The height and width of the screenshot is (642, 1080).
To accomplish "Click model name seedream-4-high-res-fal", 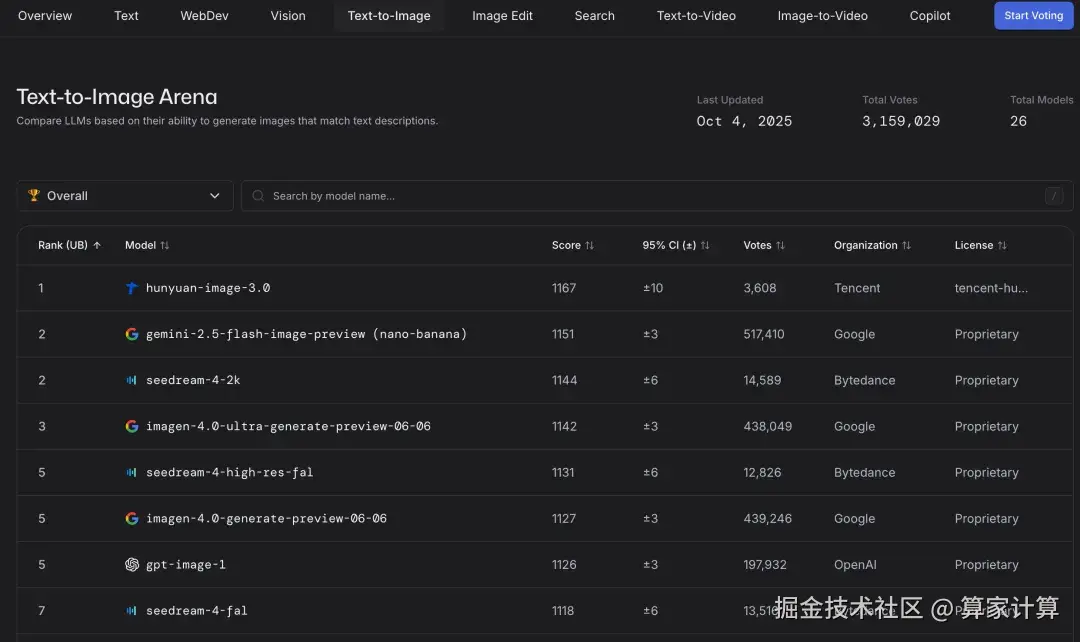I will (x=229, y=473).
